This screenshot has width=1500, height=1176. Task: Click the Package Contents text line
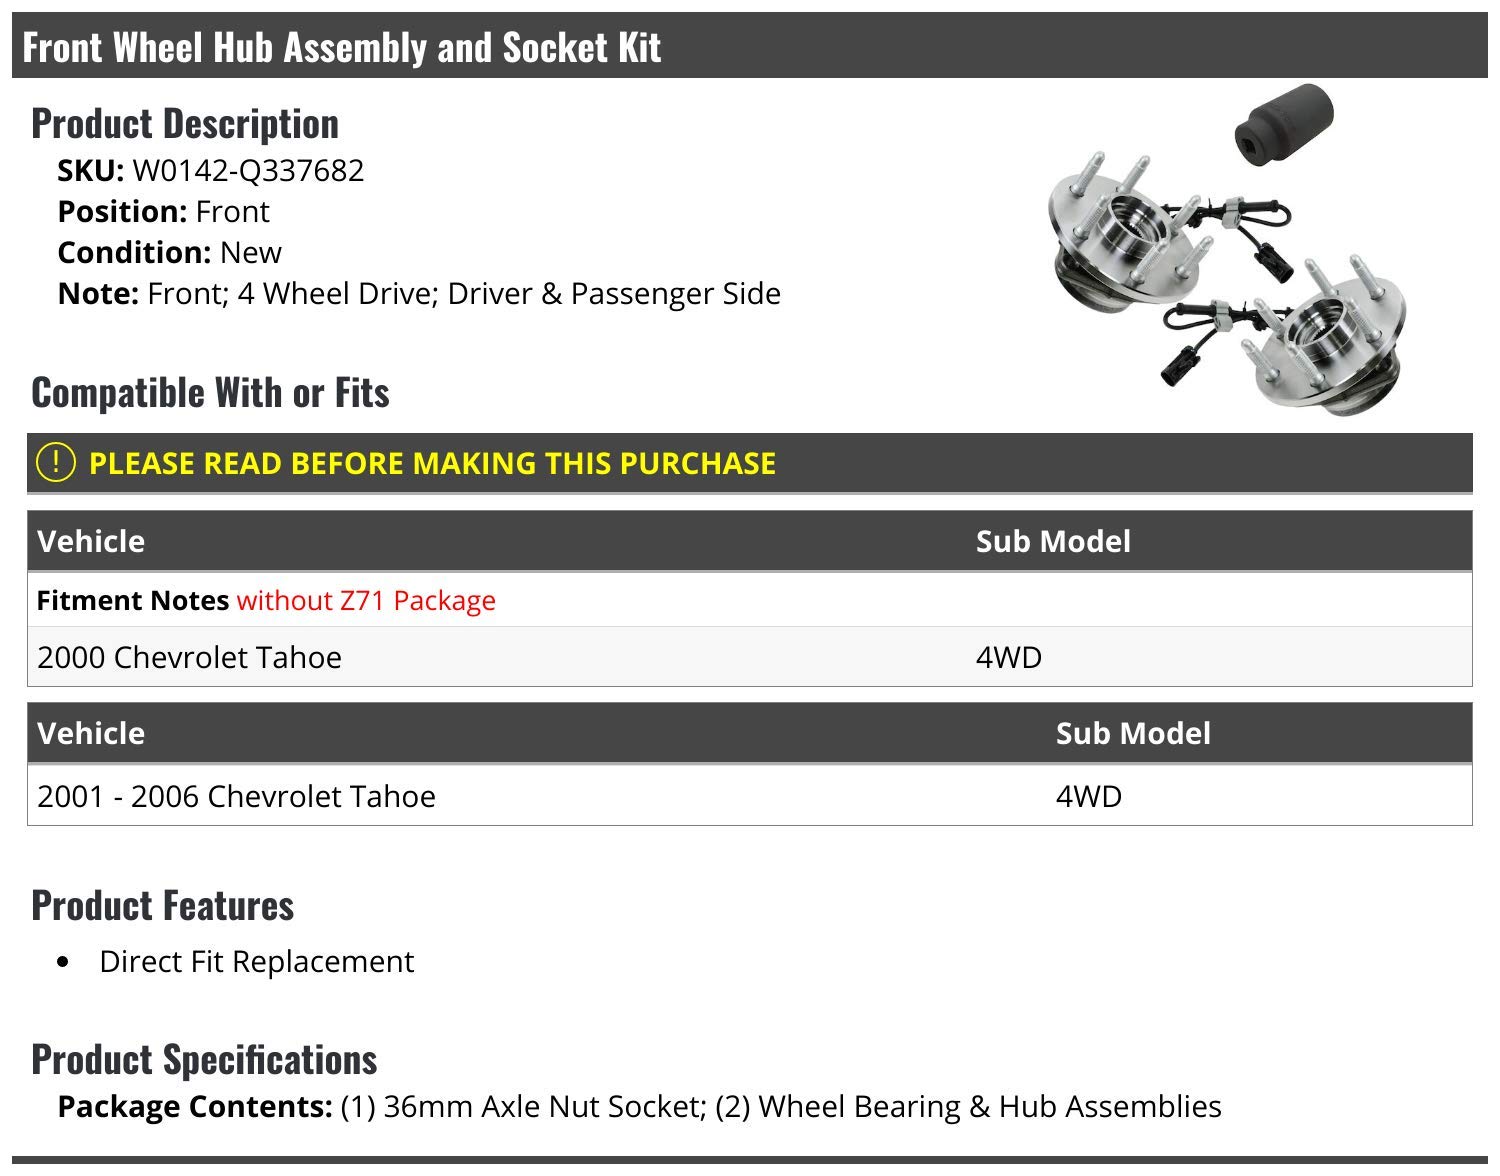pos(640,1106)
